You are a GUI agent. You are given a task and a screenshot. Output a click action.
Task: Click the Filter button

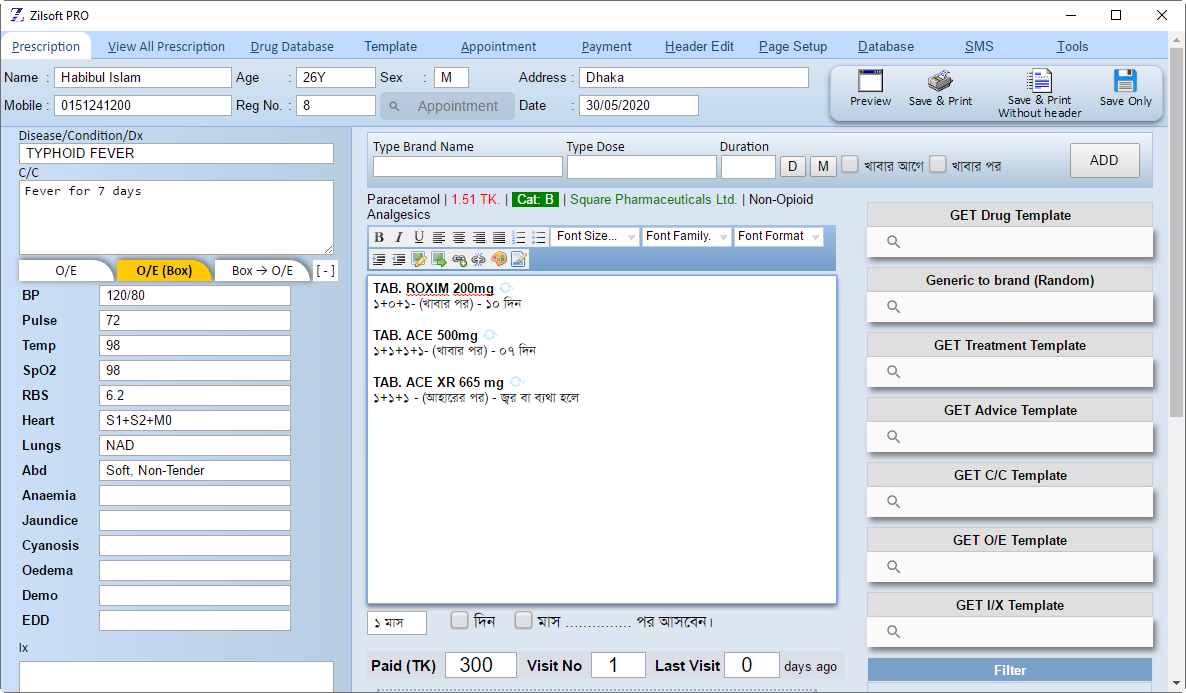coord(1010,670)
